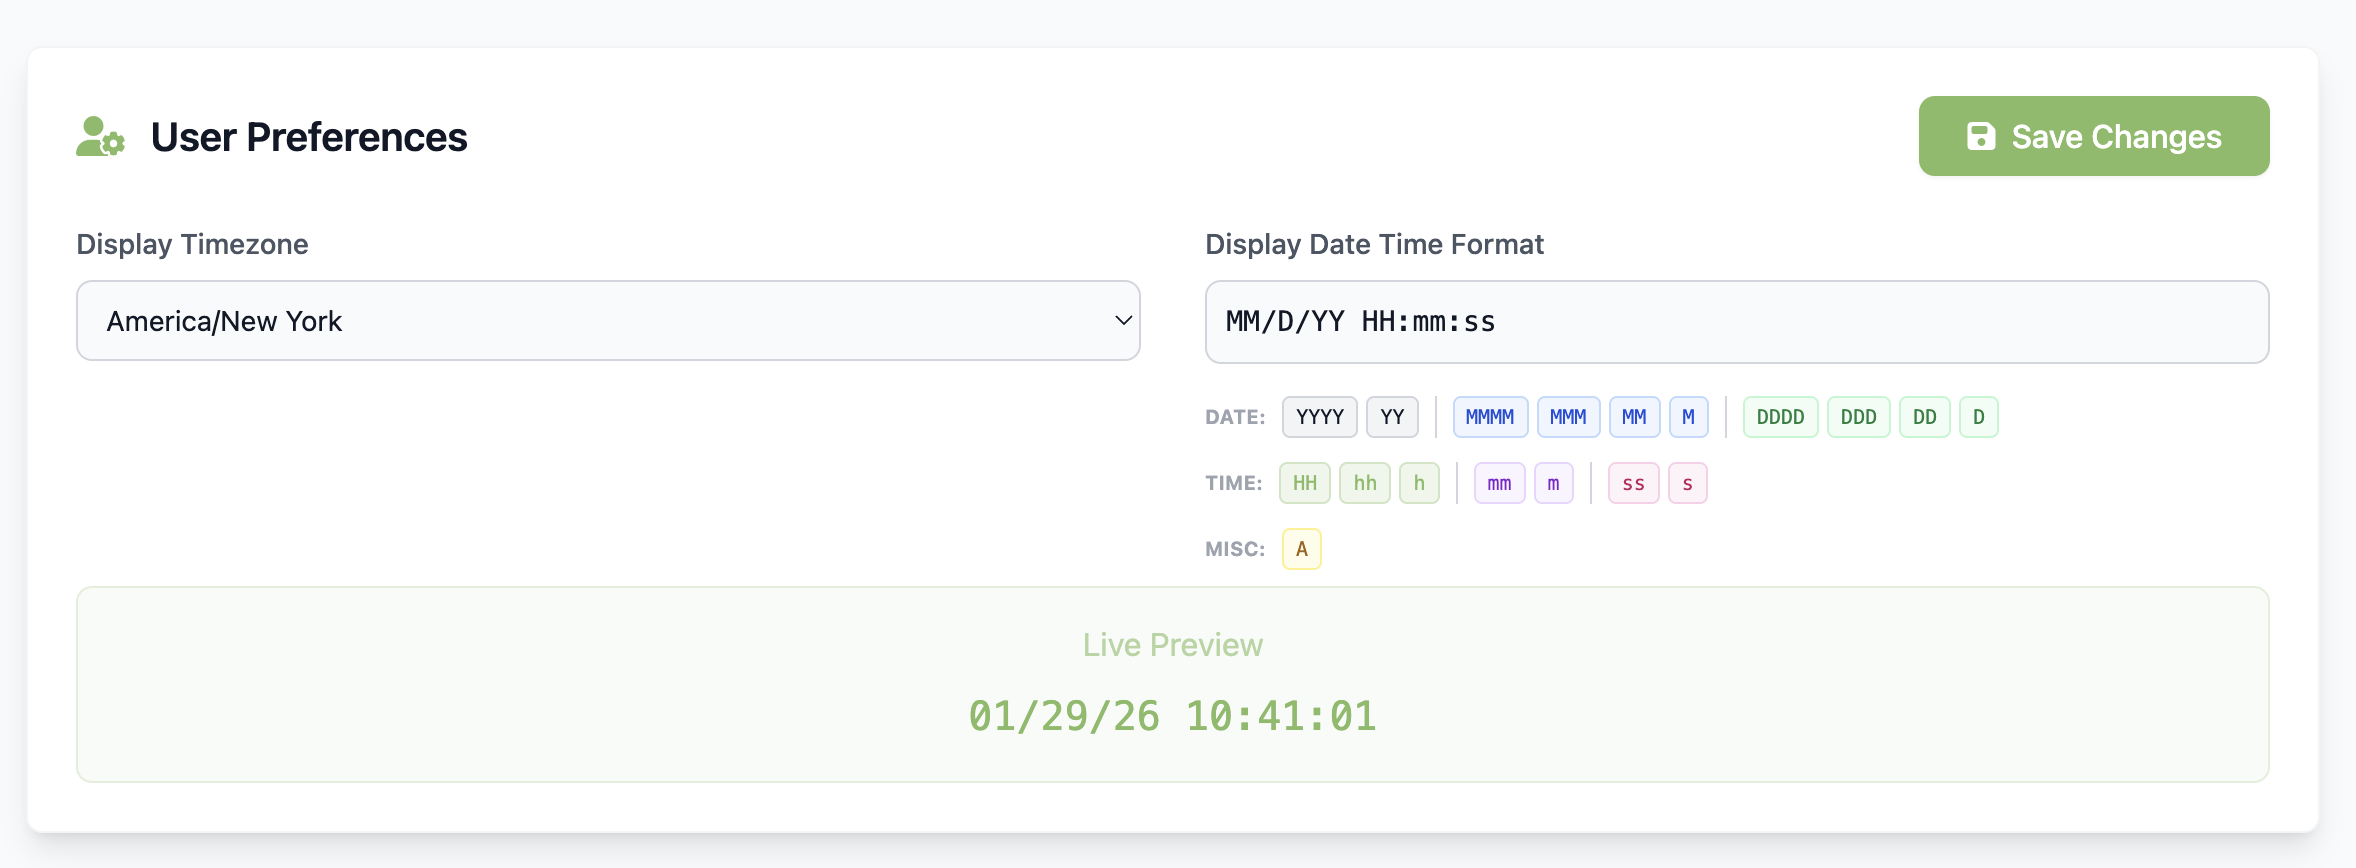Viewport: 2356px width, 868px height.
Task: Insert the HH 24-hour token
Action: tap(1305, 483)
